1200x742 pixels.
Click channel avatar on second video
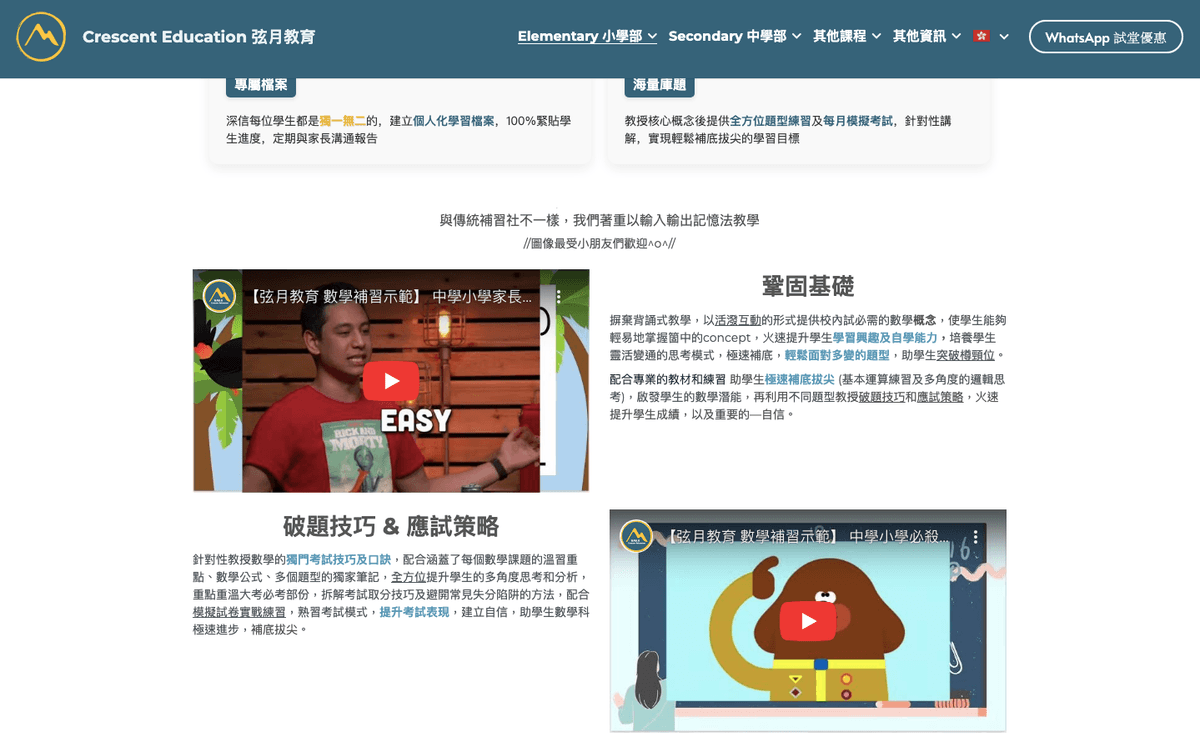pyautogui.click(x=636, y=536)
